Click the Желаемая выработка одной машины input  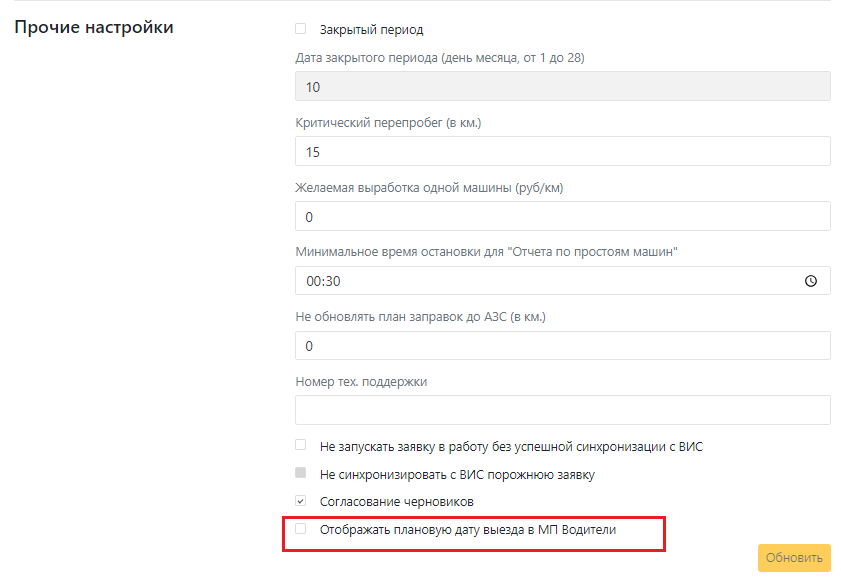563,216
